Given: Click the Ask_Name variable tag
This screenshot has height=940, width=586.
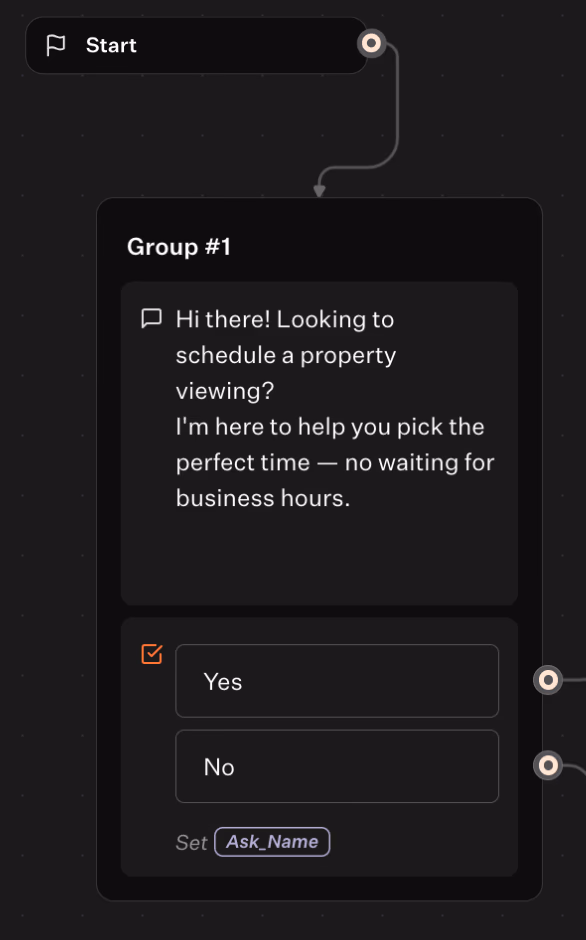Looking at the screenshot, I should pyautogui.click(x=272, y=842).
